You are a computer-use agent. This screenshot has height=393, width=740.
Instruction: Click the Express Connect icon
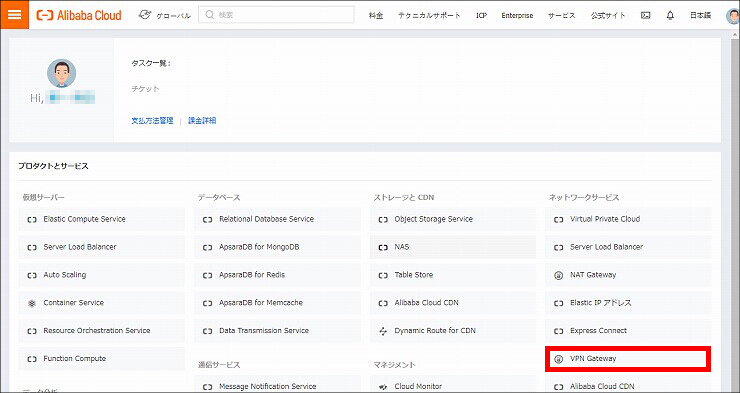(x=559, y=331)
